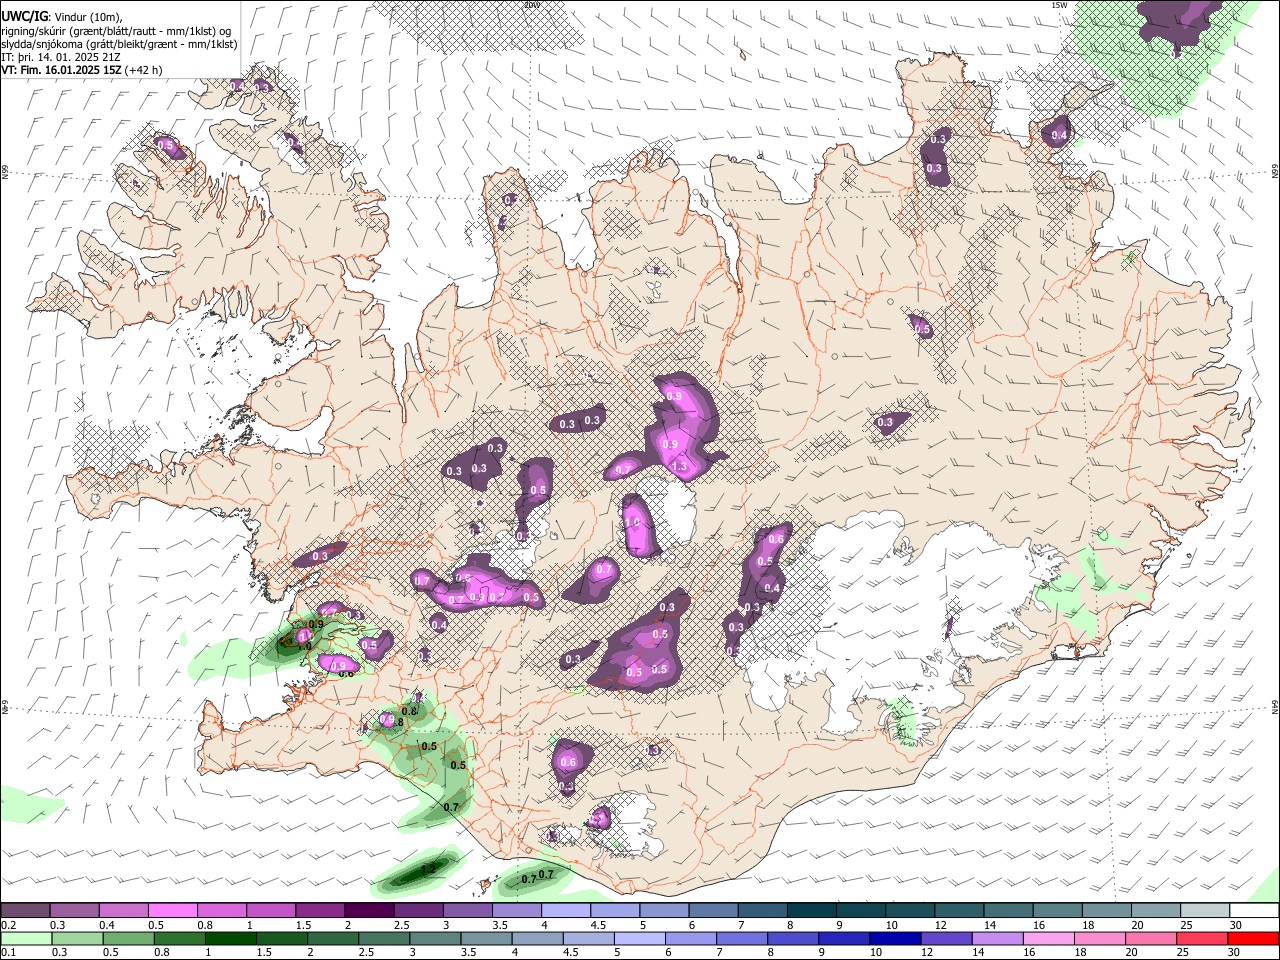Pick upper legend swatch between 0.3 and 0.4

(74, 911)
